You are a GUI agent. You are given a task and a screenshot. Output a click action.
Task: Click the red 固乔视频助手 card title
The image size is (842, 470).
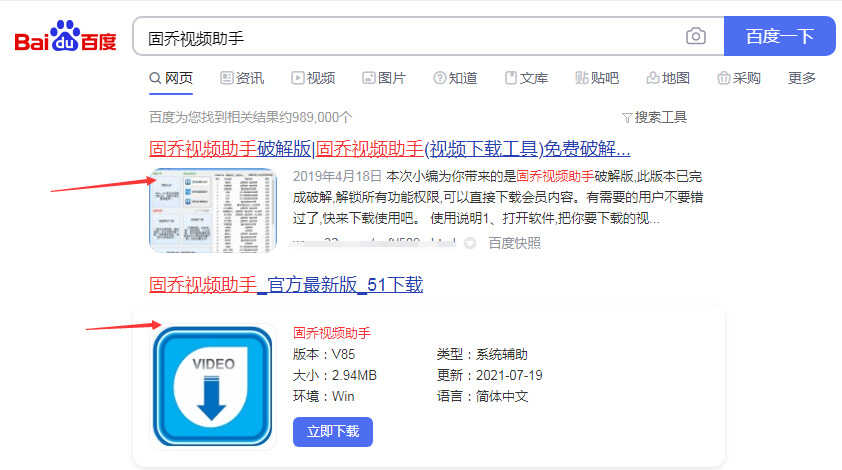click(332, 333)
